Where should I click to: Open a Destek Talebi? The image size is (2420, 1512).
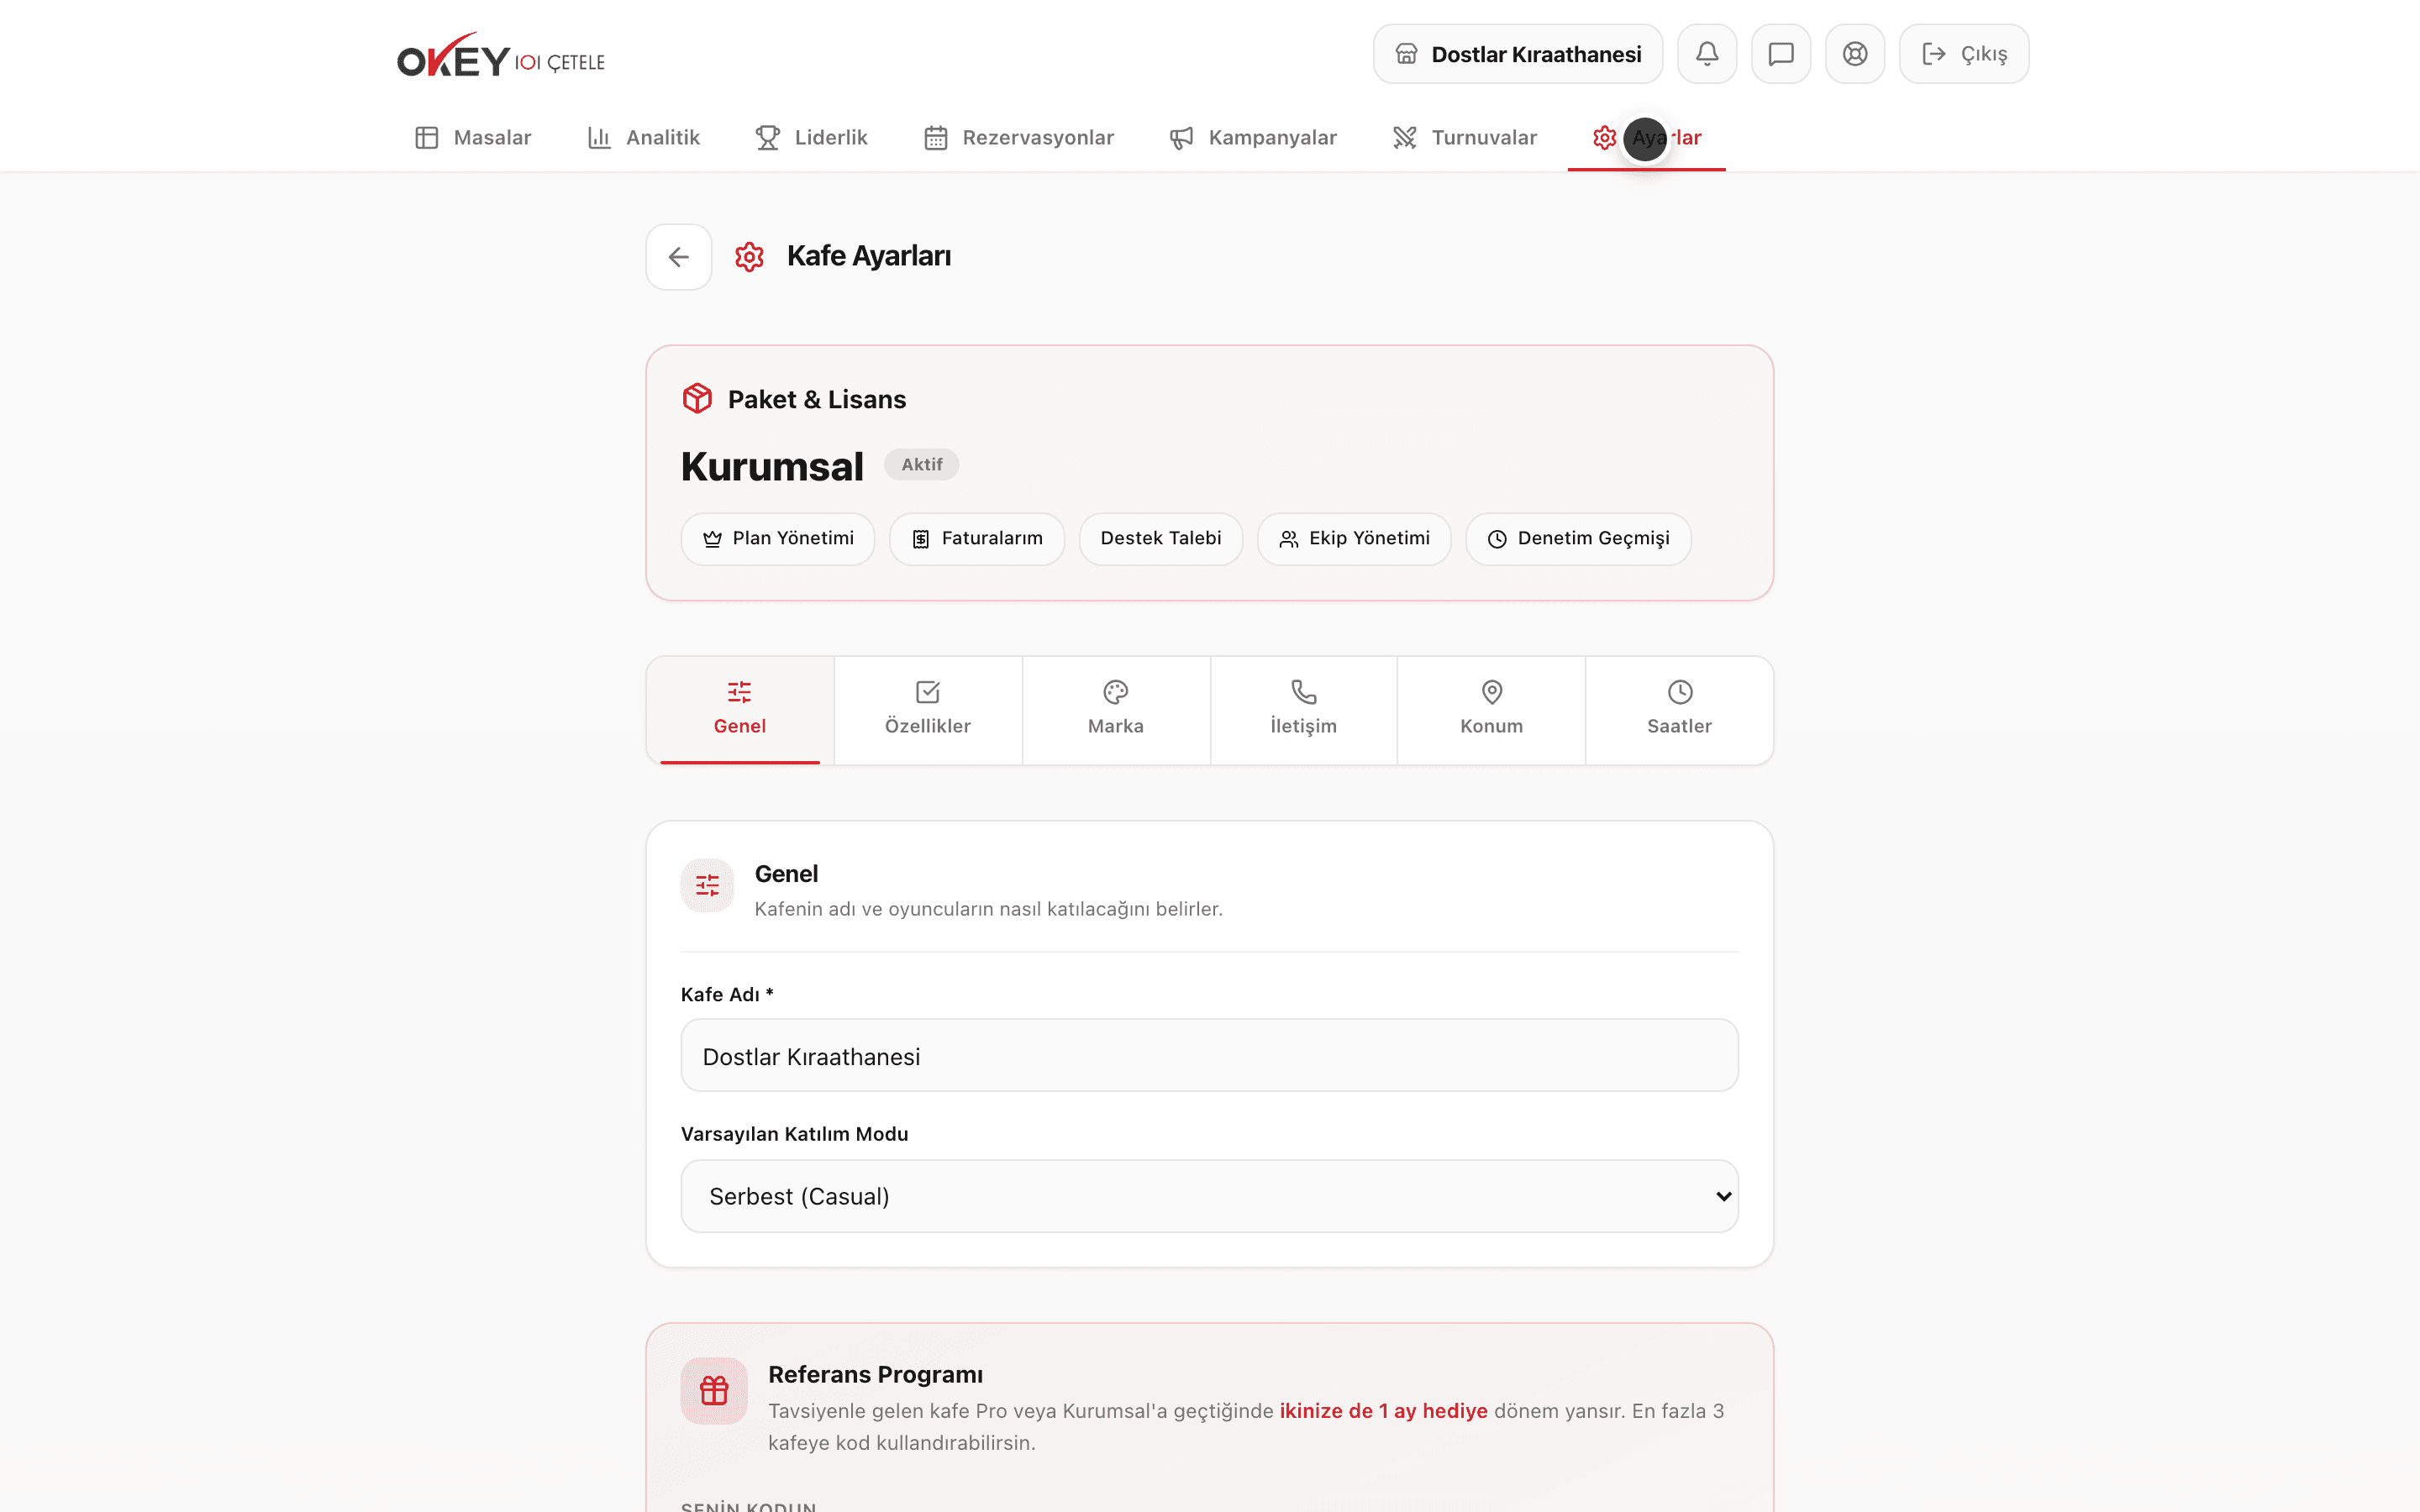click(1161, 539)
